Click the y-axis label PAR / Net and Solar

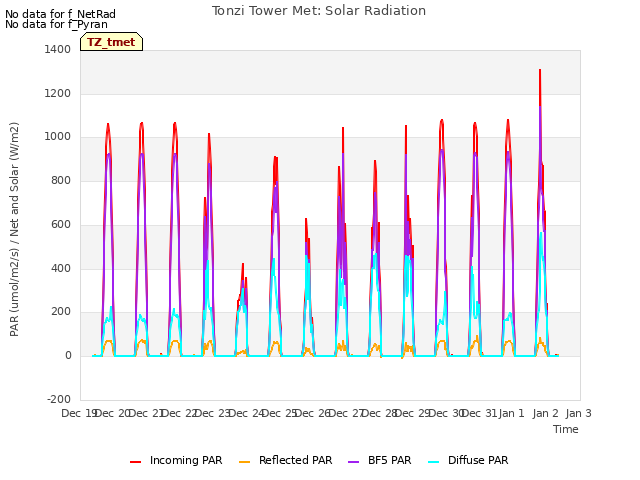pos(14,229)
